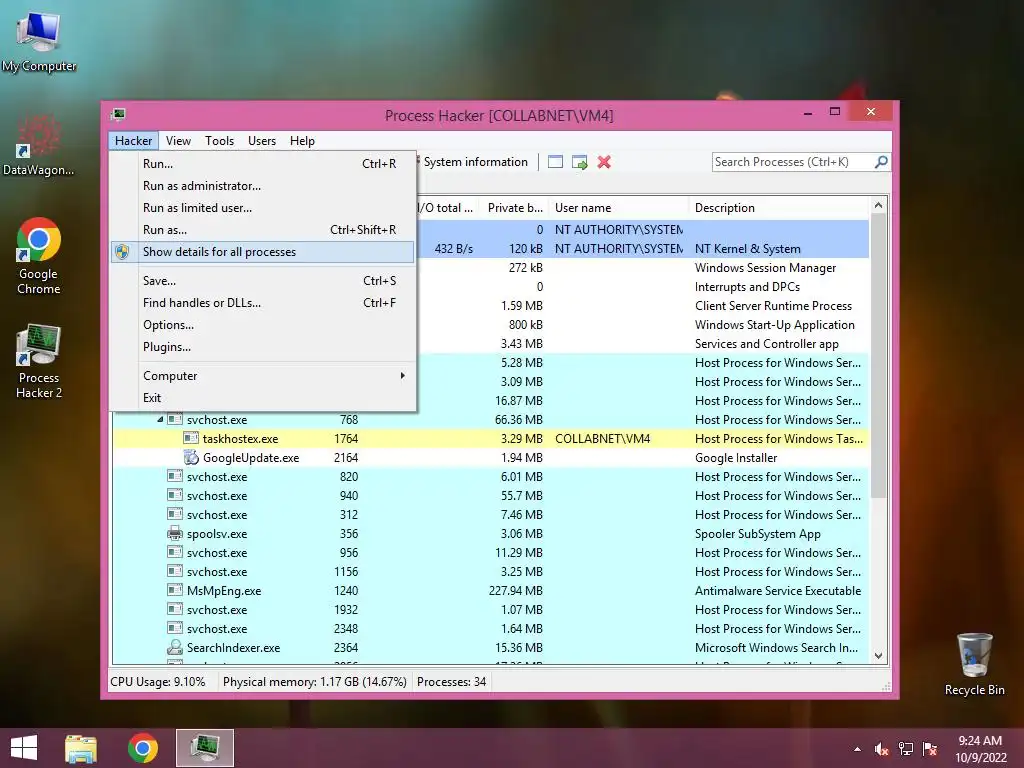The height and width of the screenshot is (768, 1024).
Task: Select svchost.exe with PID 312
Action: coord(491,515)
